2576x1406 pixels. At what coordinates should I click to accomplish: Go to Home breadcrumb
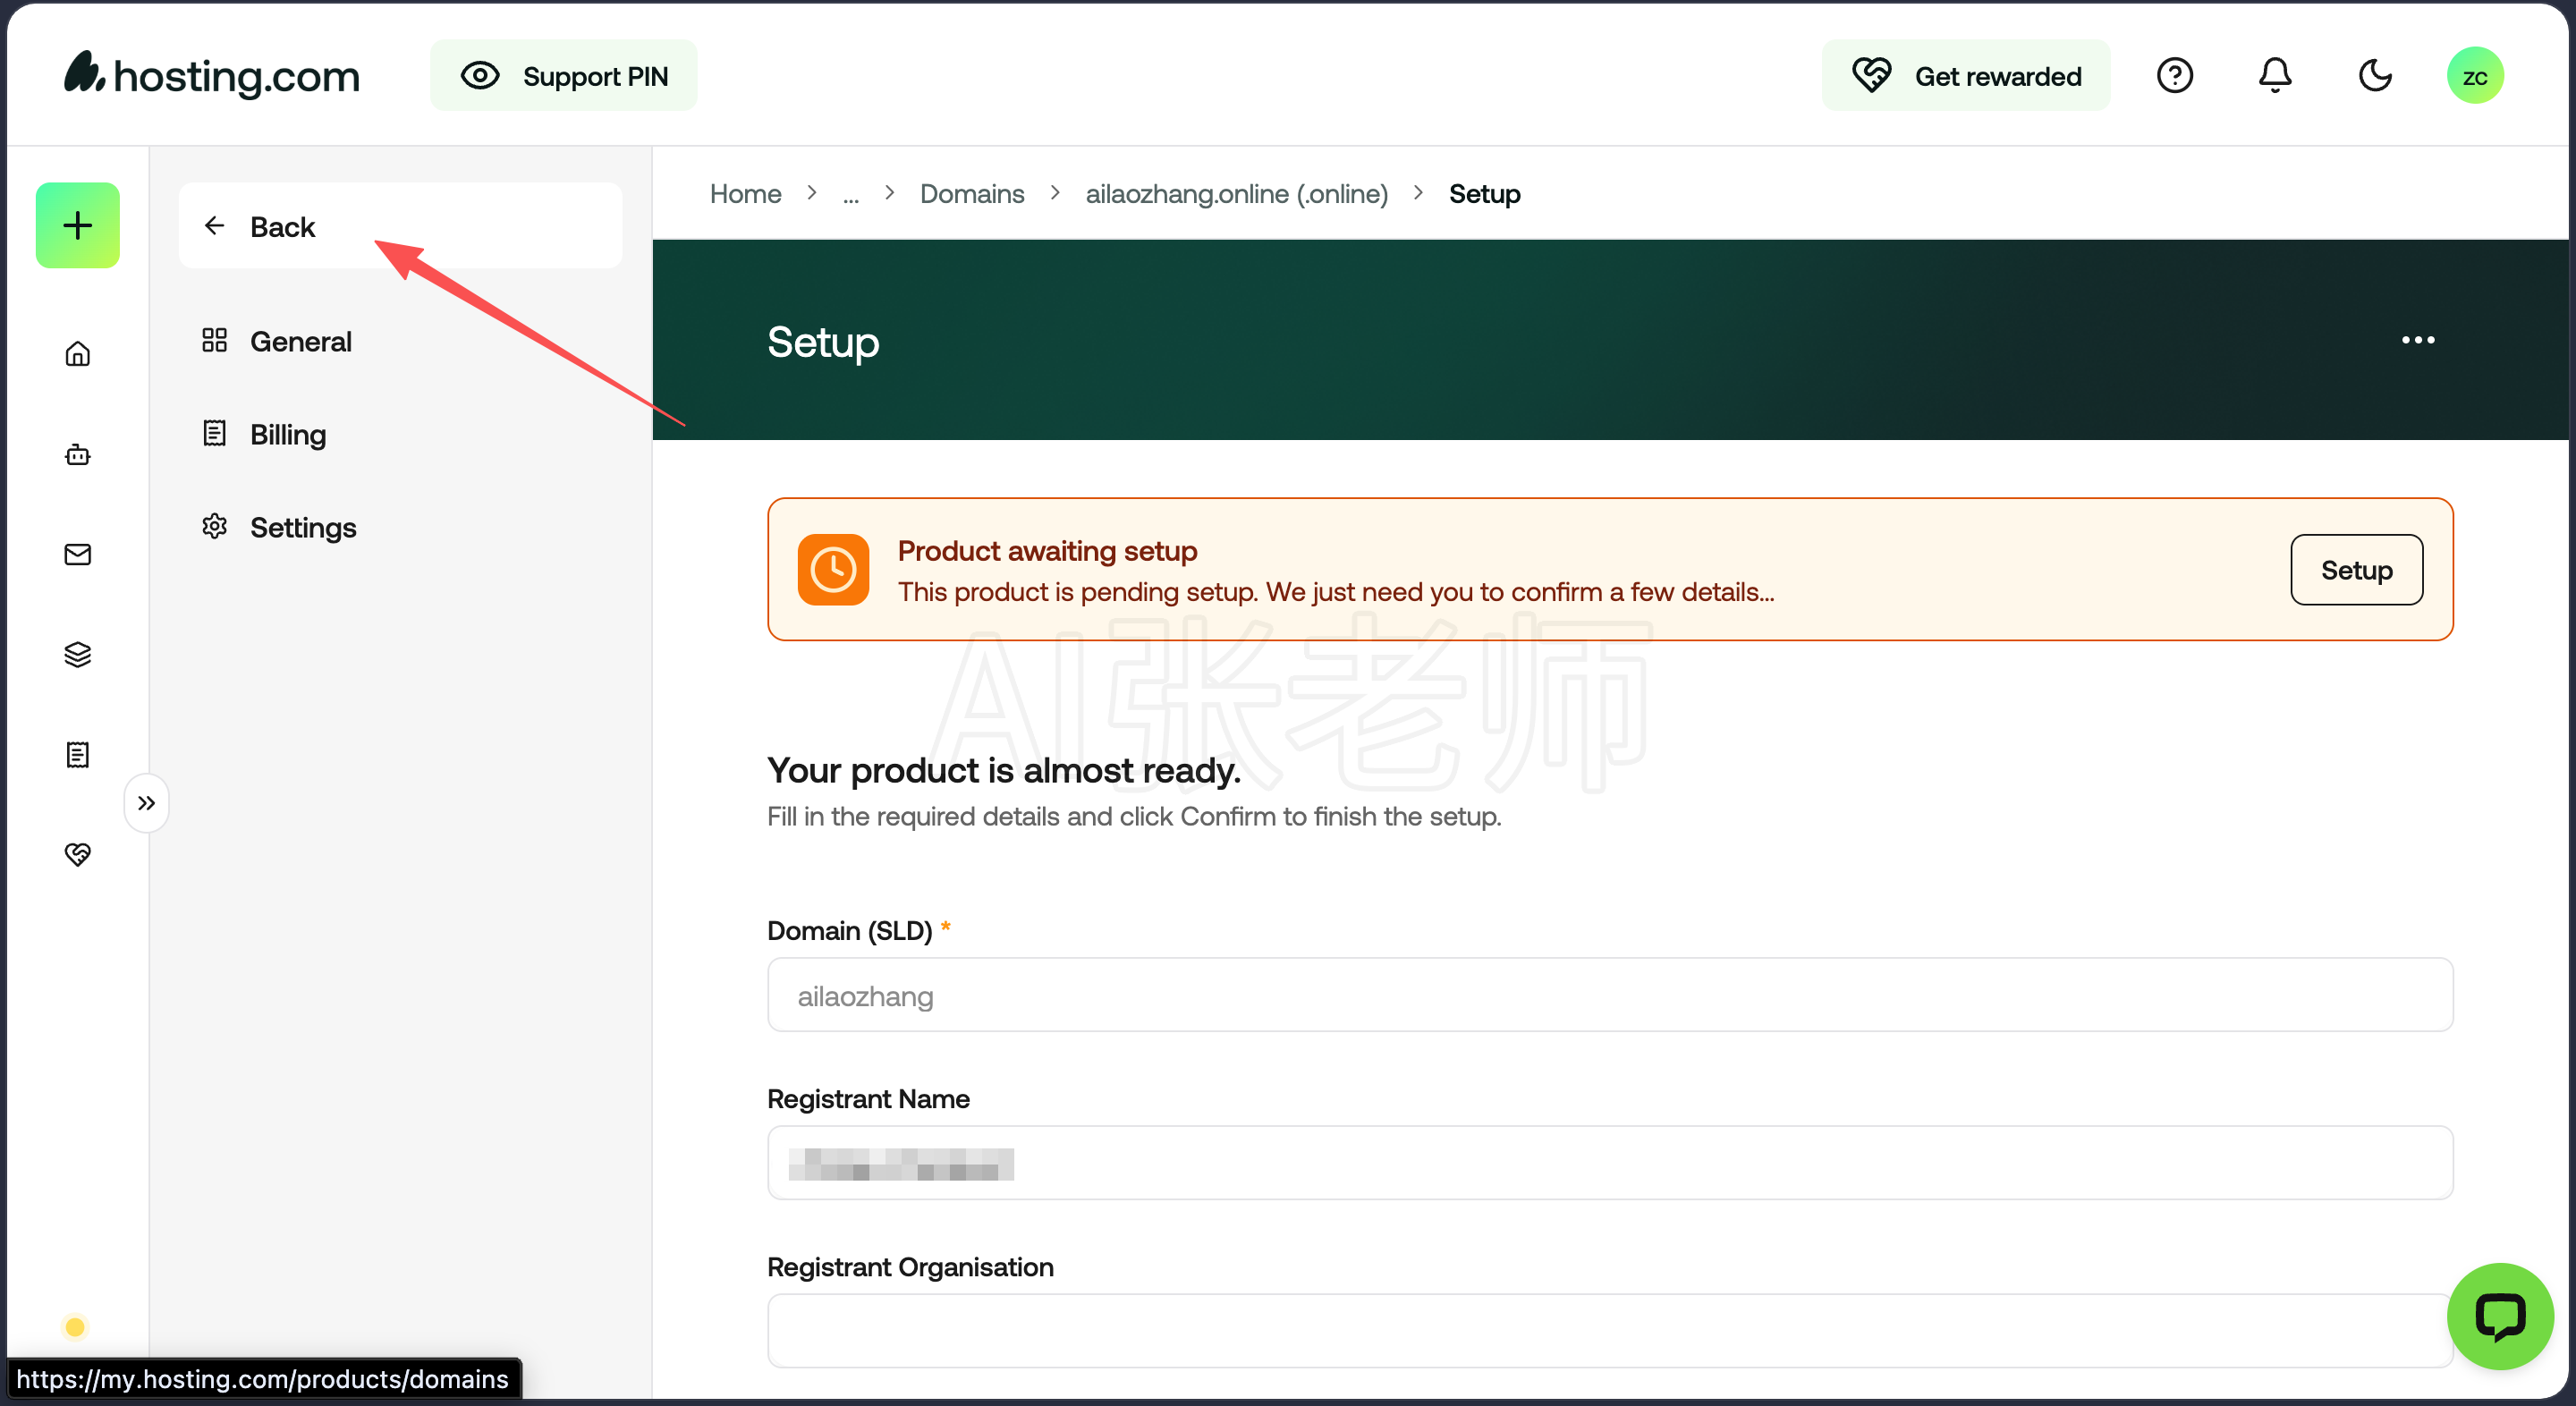click(x=745, y=193)
